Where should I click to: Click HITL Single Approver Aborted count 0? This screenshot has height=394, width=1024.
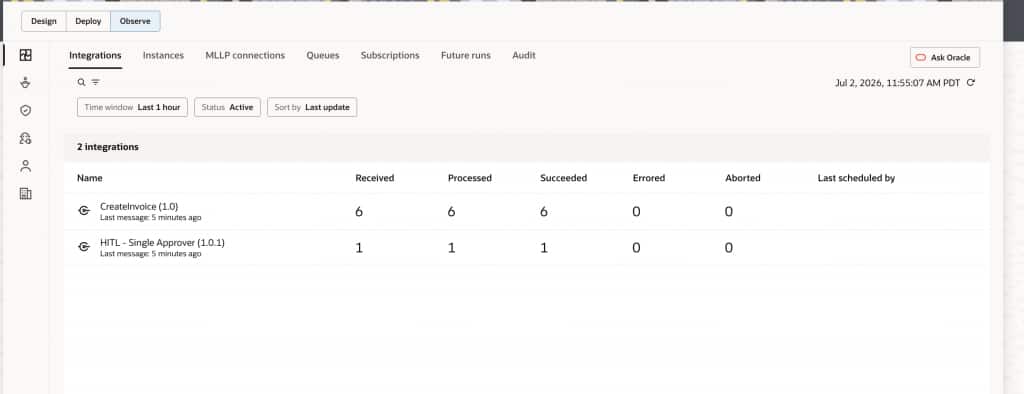729,248
